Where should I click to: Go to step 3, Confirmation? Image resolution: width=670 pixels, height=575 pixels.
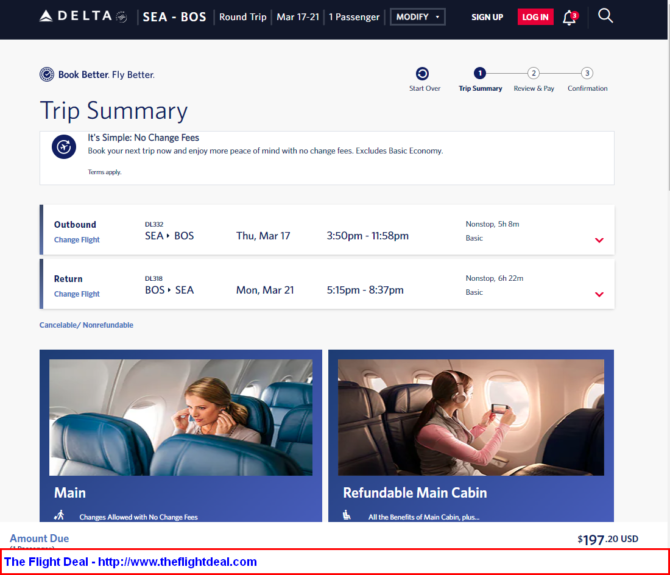[587, 73]
